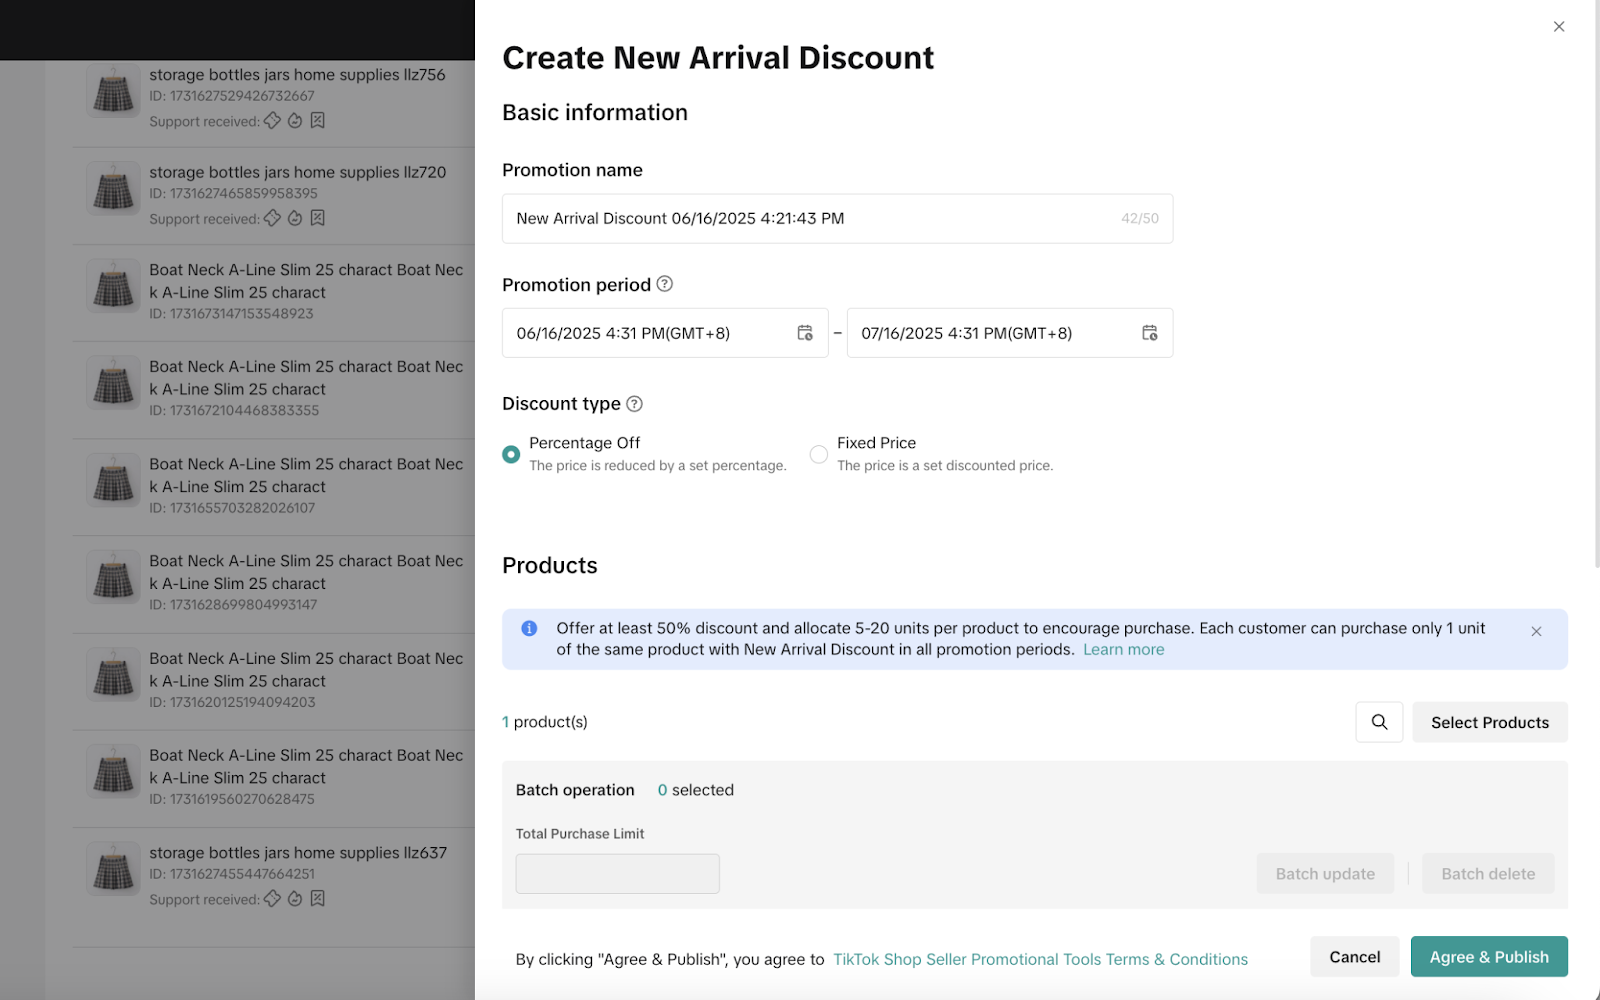Click the Total Purchase Limit input field
Viewport: 1600px width, 1000px height.
coord(617,872)
